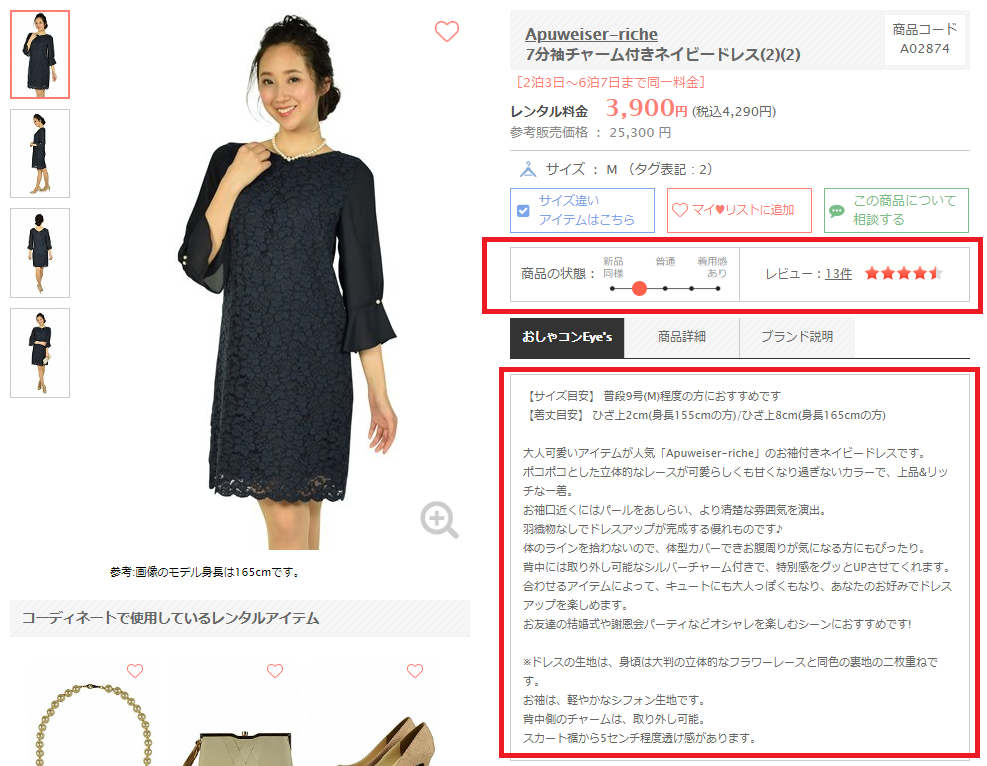Click the green speech bubble consultation icon
Image resolution: width=987 pixels, height=766 pixels.
pos(837,211)
